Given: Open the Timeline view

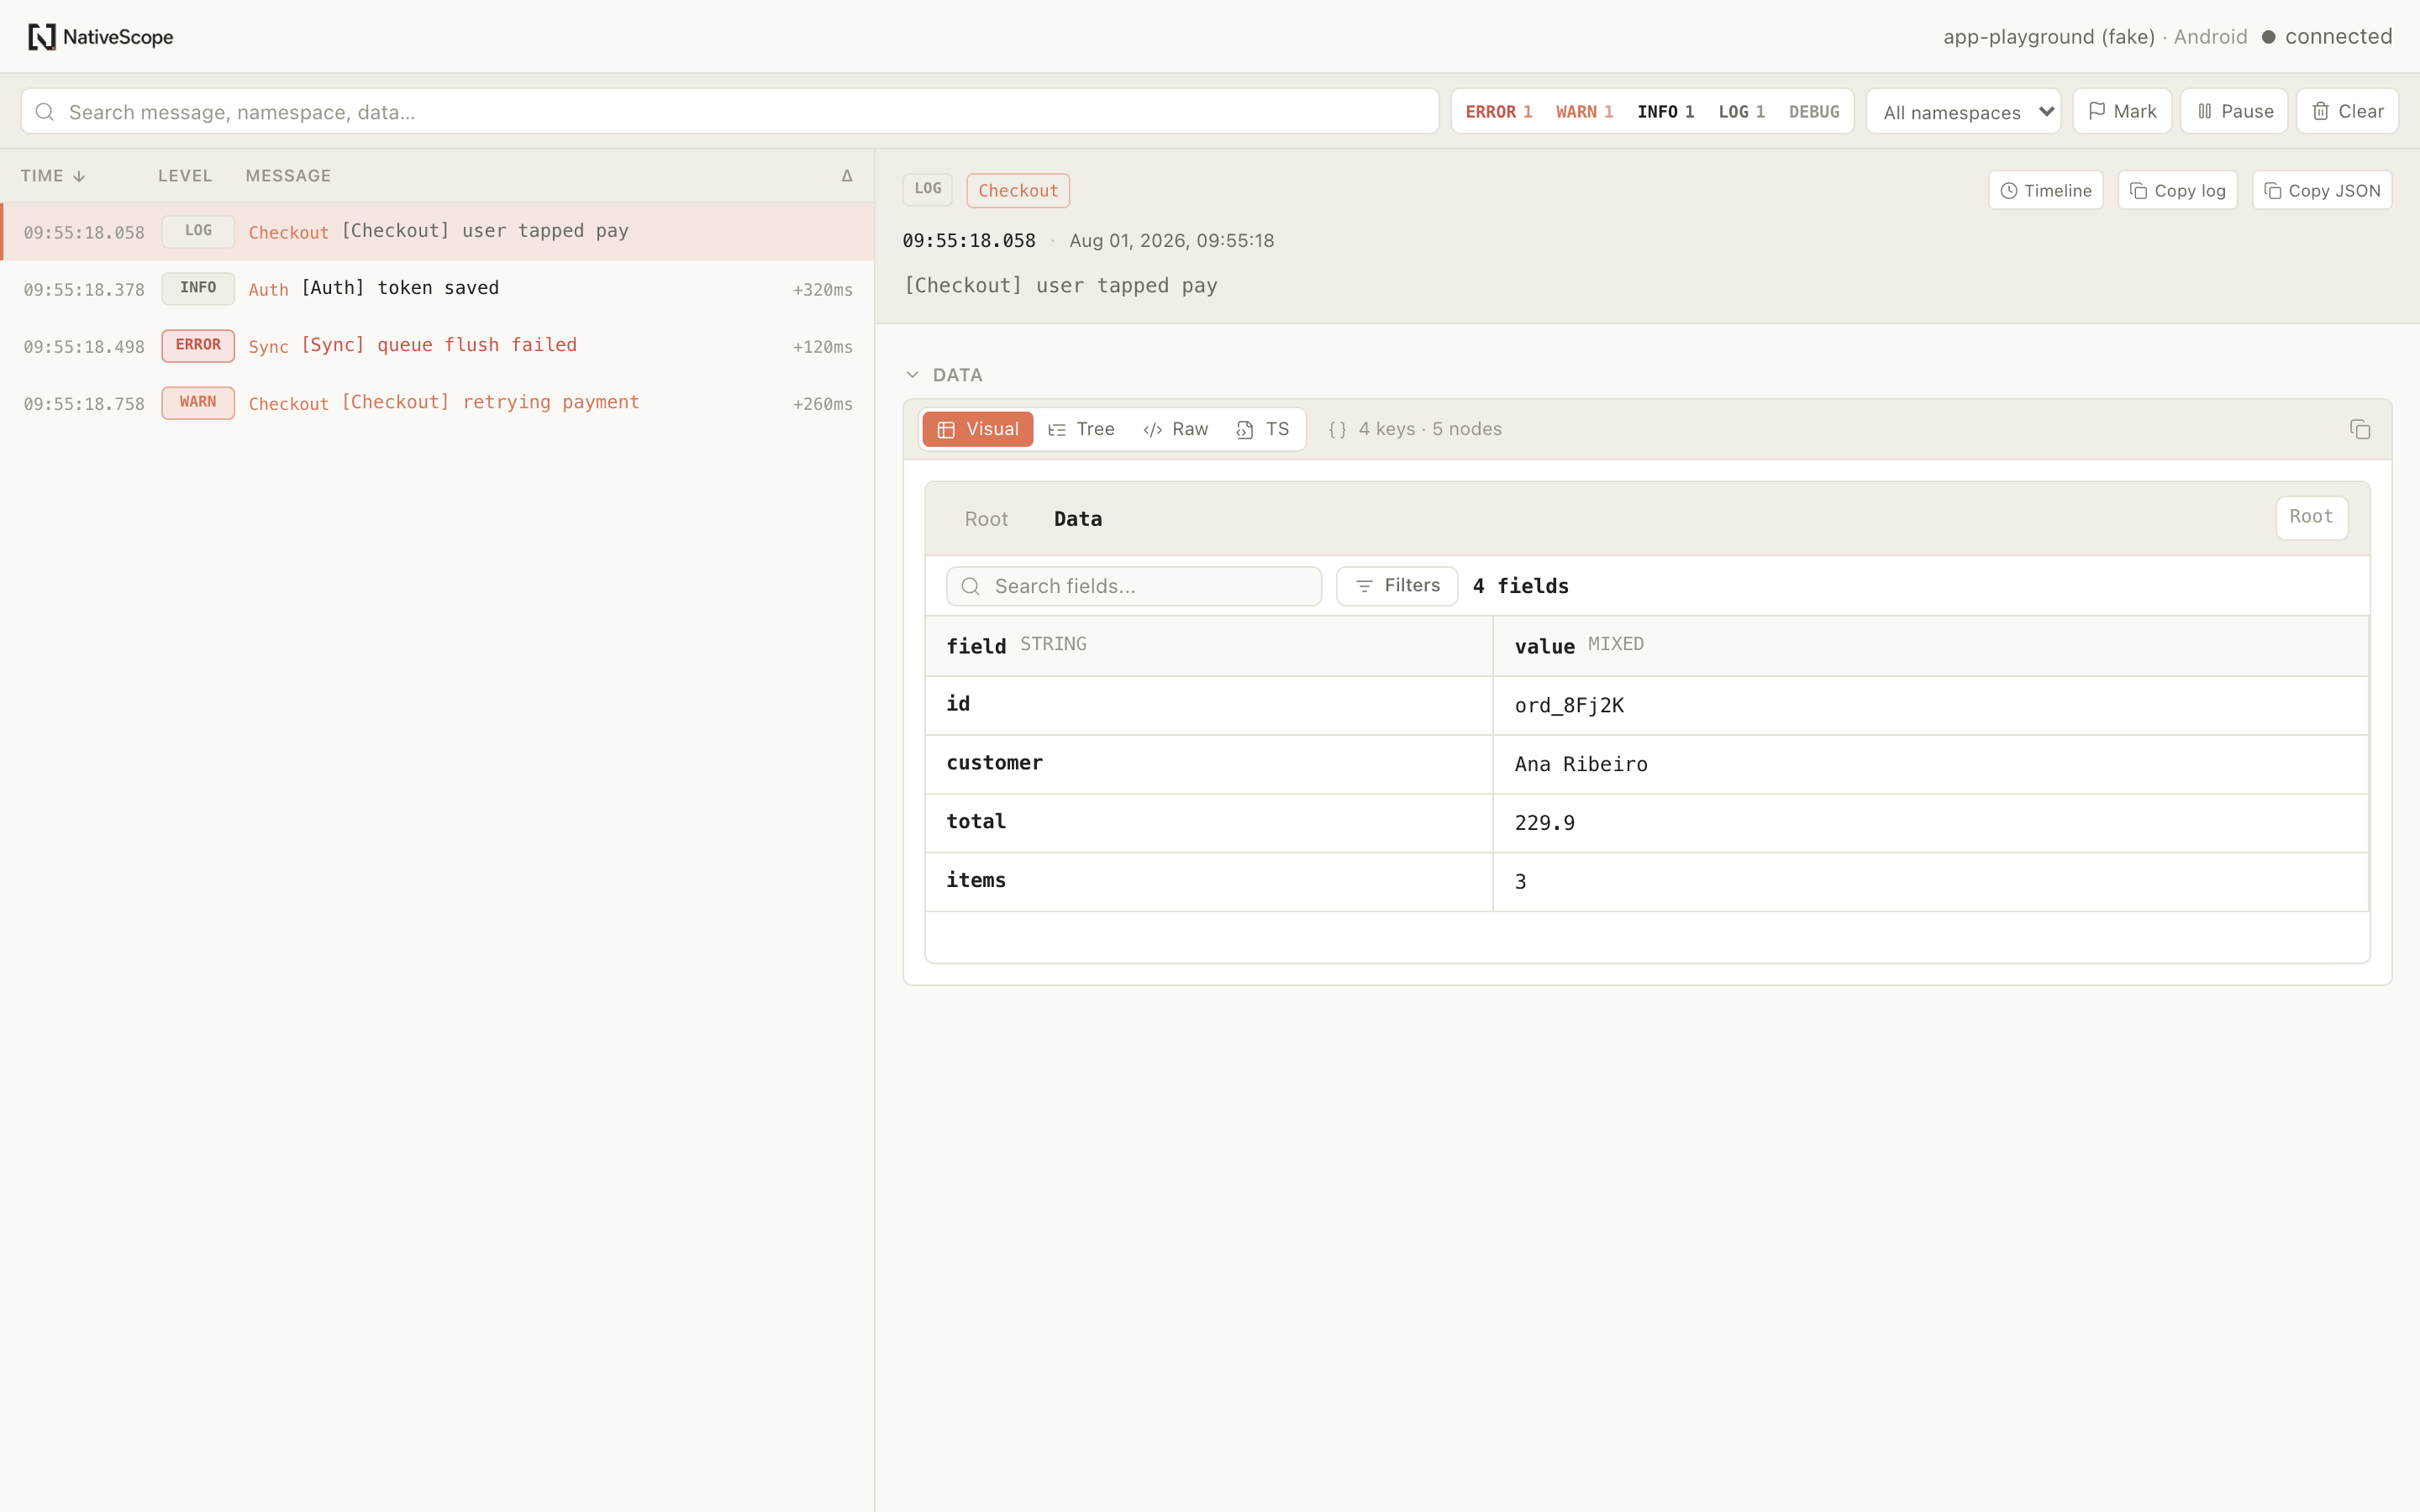Looking at the screenshot, I should (x=2045, y=190).
